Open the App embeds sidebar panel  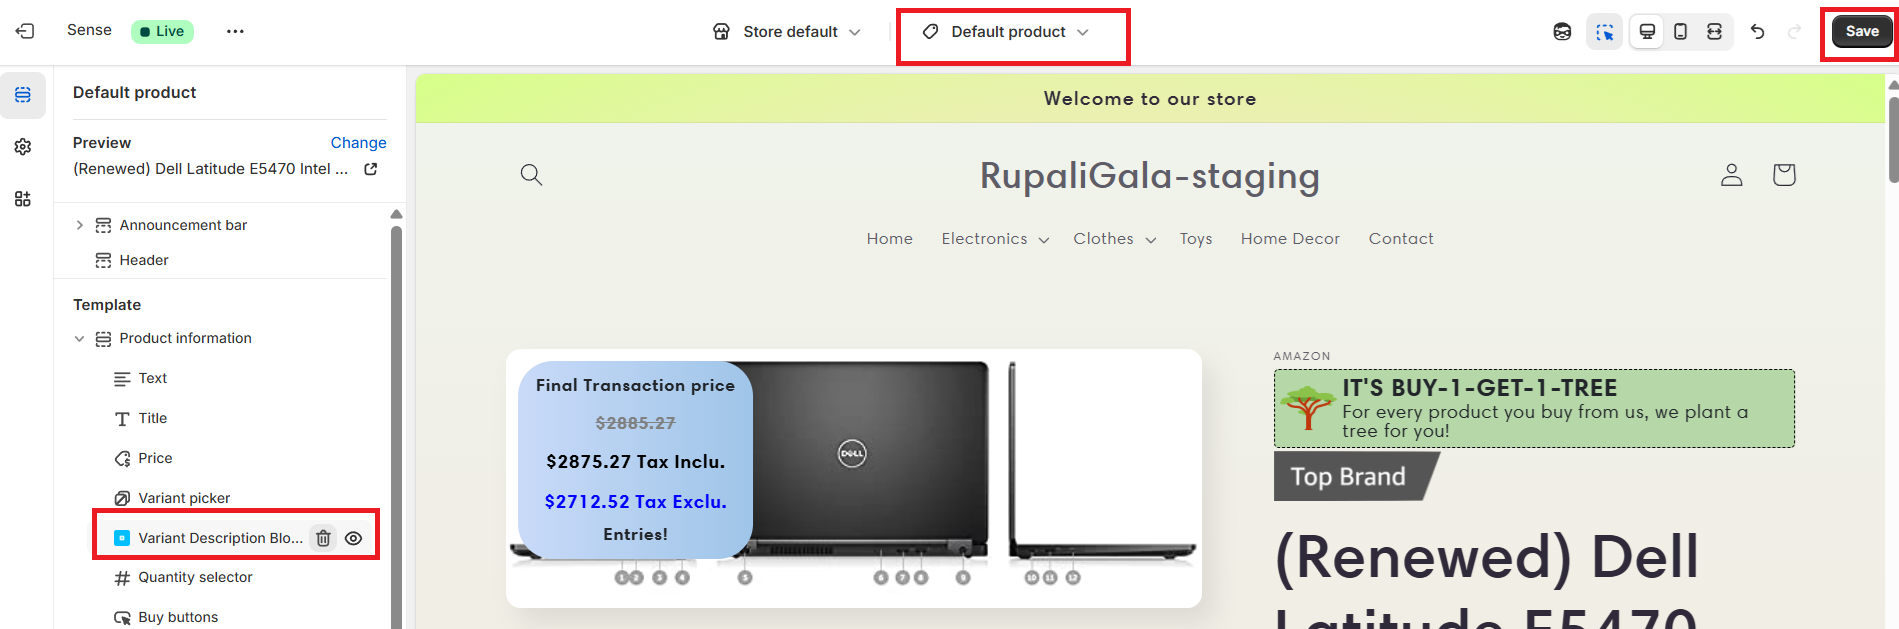coord(23,199)
